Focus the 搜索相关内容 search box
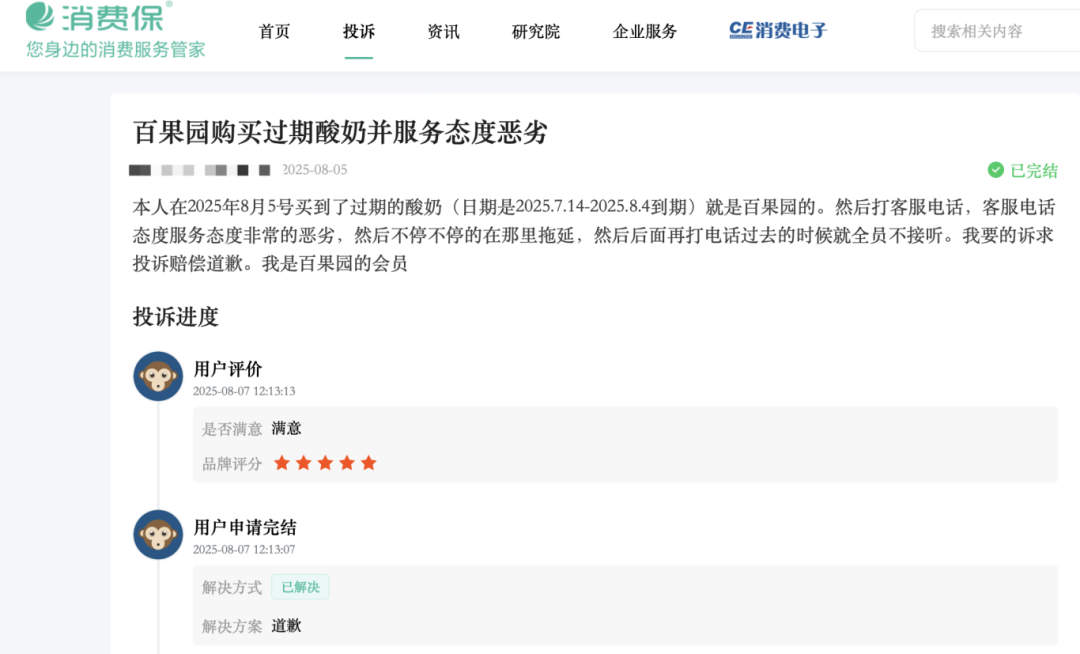 coord(997,31)
